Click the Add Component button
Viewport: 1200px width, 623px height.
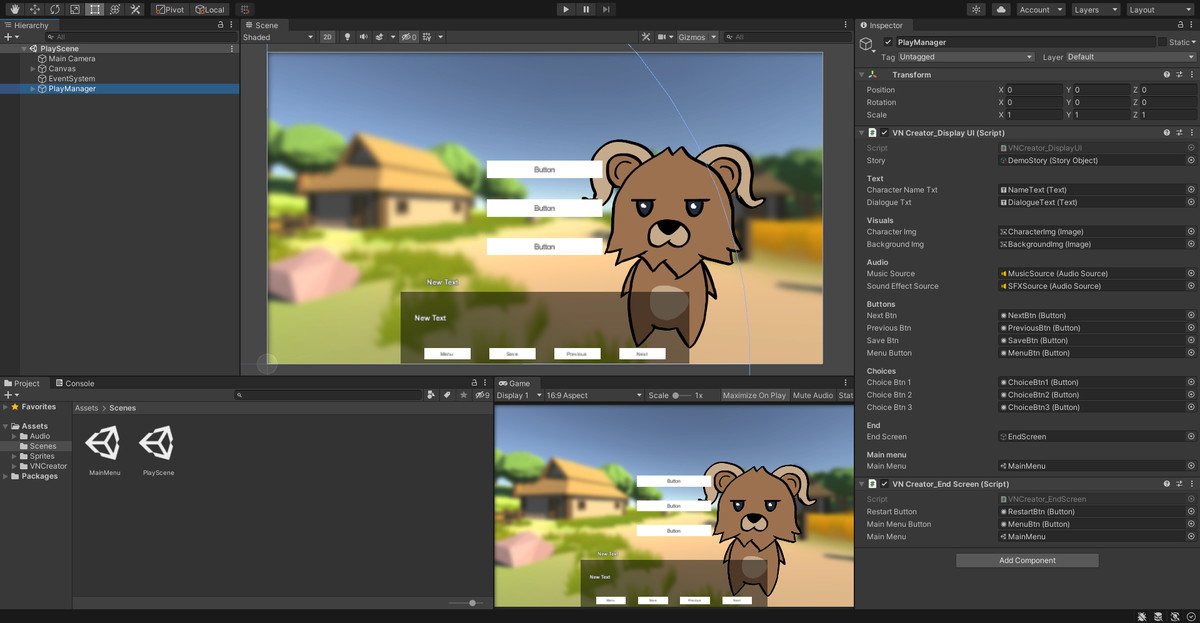[1027, 561]
